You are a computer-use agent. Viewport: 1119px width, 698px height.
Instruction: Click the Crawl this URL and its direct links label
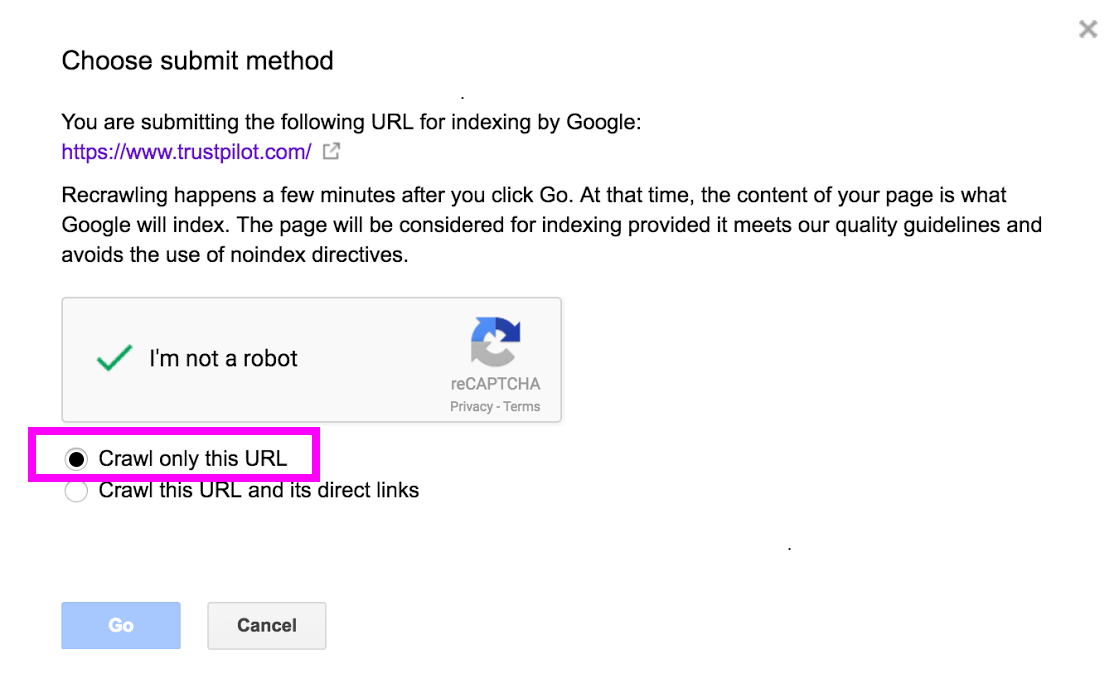click(x=258, y=490)
